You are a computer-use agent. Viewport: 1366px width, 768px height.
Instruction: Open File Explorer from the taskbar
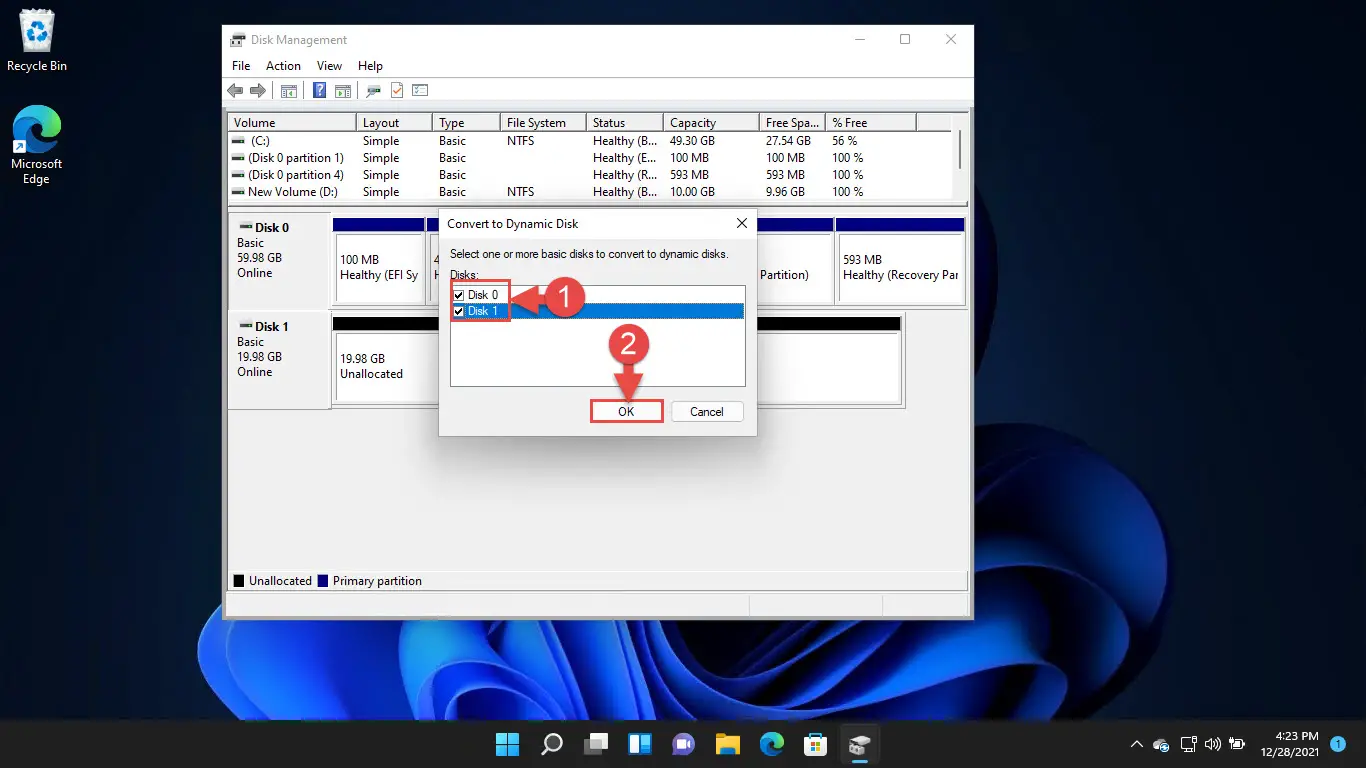[728, 744]
